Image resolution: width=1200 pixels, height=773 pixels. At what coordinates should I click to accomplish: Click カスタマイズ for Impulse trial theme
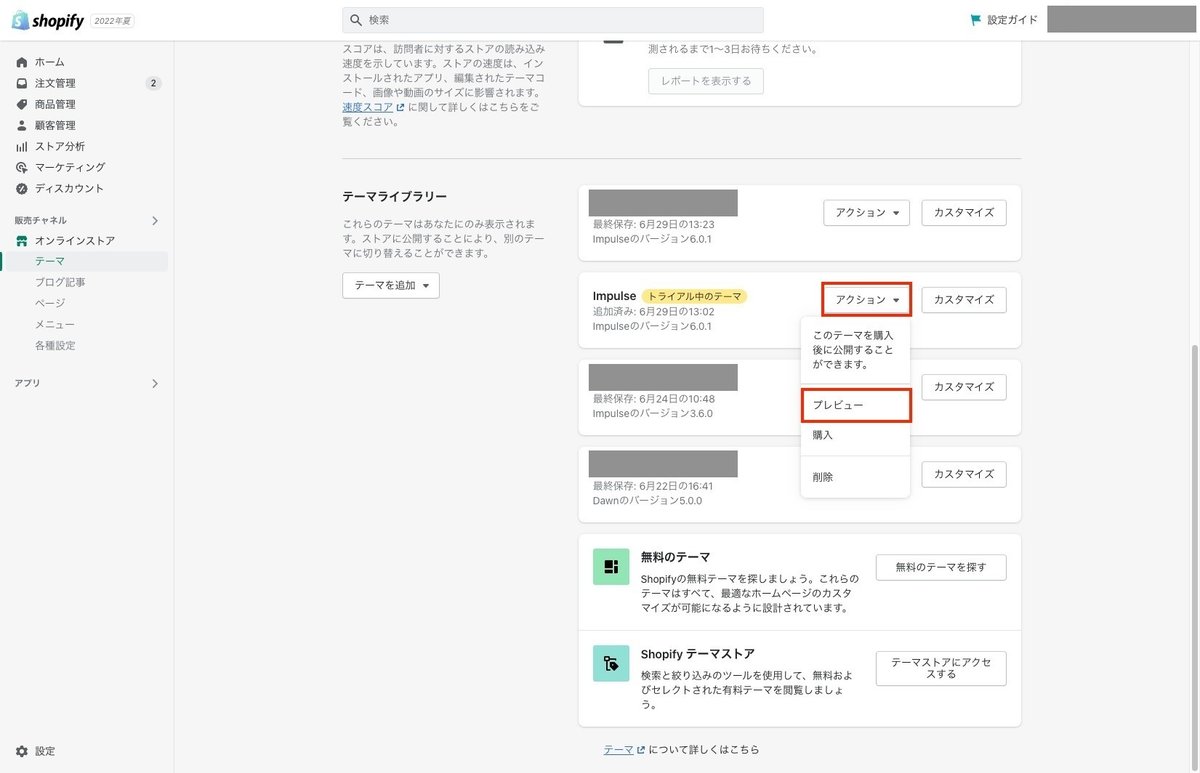click(963, 300)
